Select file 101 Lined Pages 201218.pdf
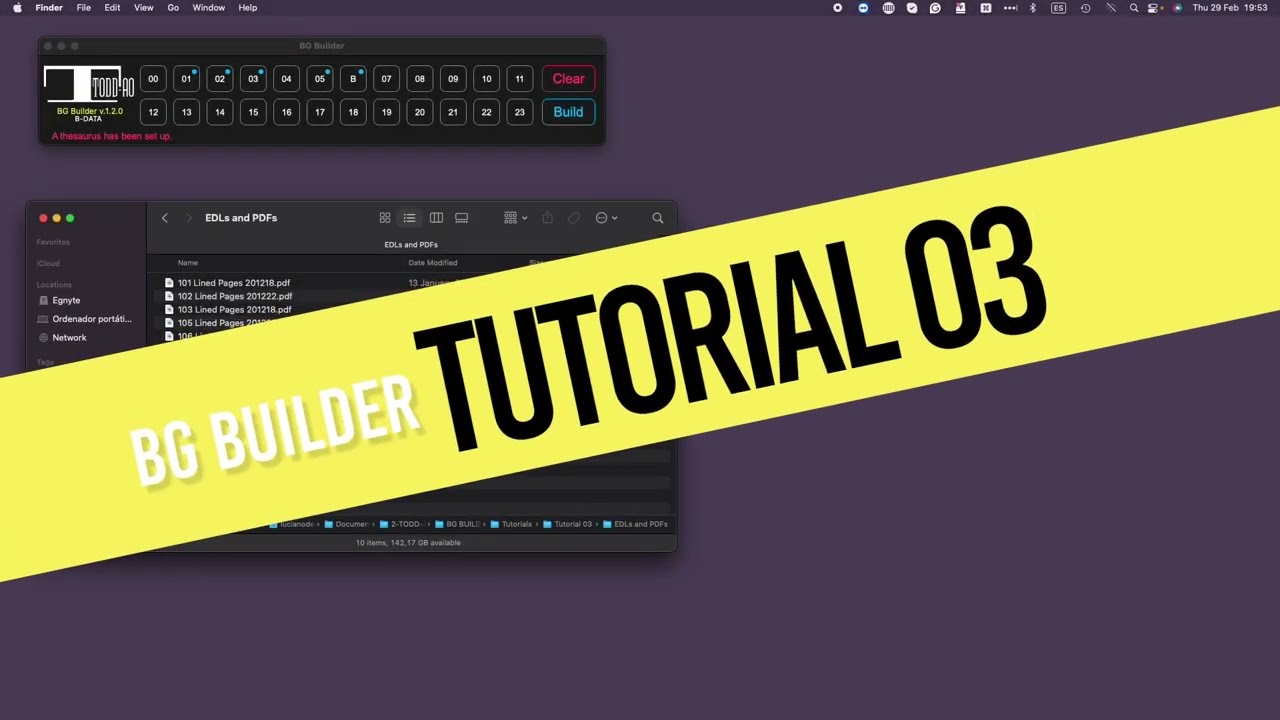Image resolution: width=1280 pixels, height=720 pixels. (x=233, y=283)
